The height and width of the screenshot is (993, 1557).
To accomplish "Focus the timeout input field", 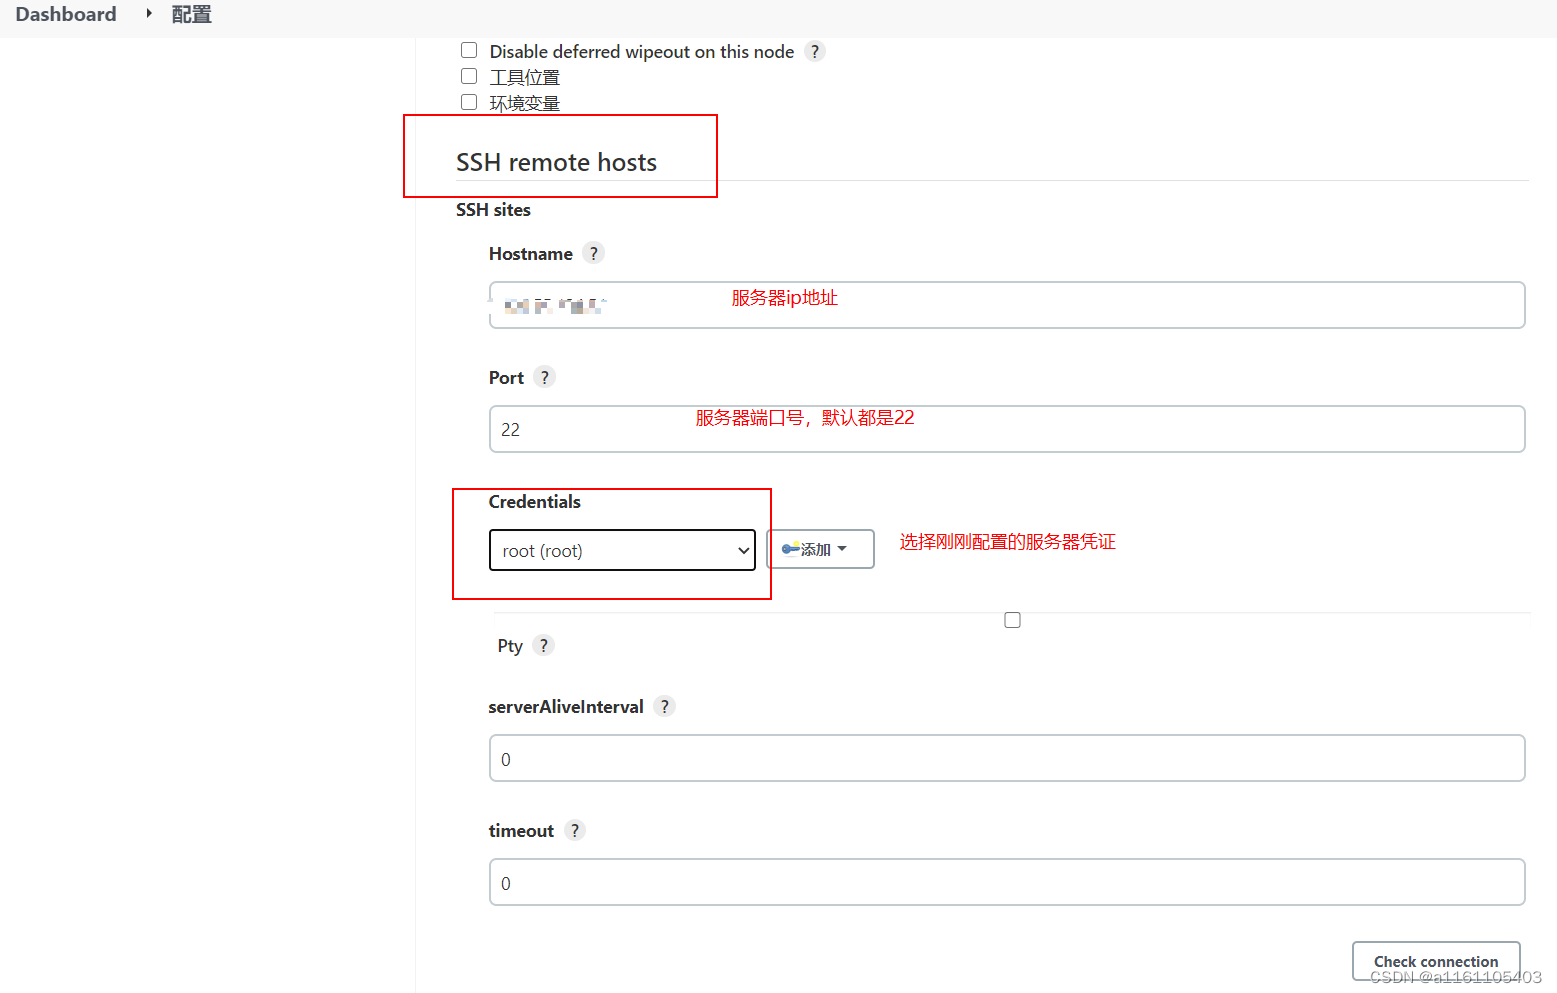I will [x=1007, y=882].
